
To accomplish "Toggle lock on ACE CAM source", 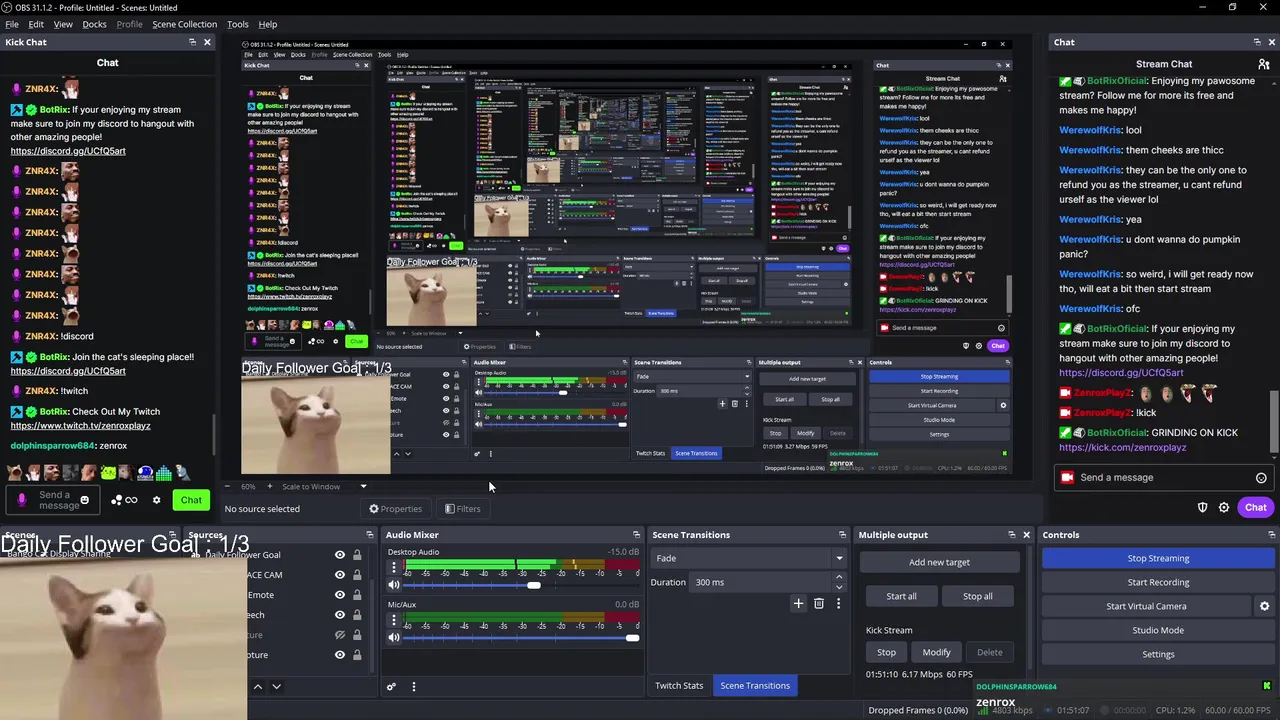I will point(356,575).
